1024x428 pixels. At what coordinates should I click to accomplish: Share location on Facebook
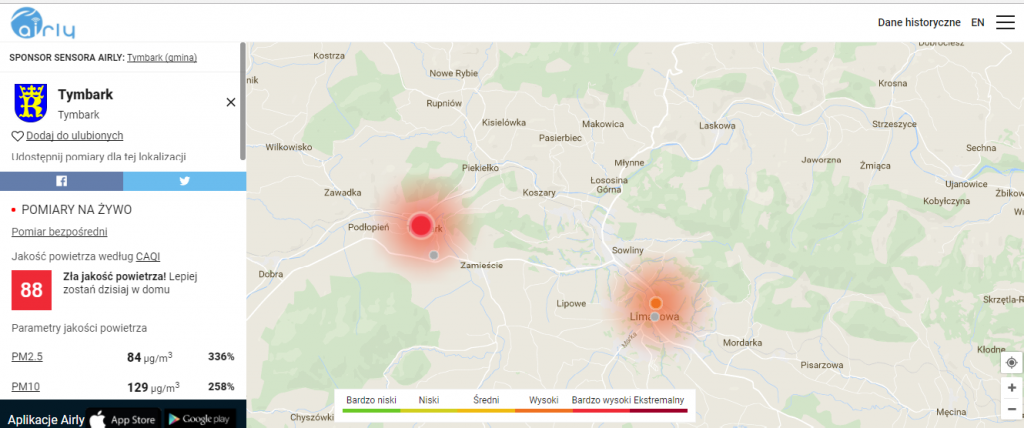pyautogui.click(x=61, y=181)
